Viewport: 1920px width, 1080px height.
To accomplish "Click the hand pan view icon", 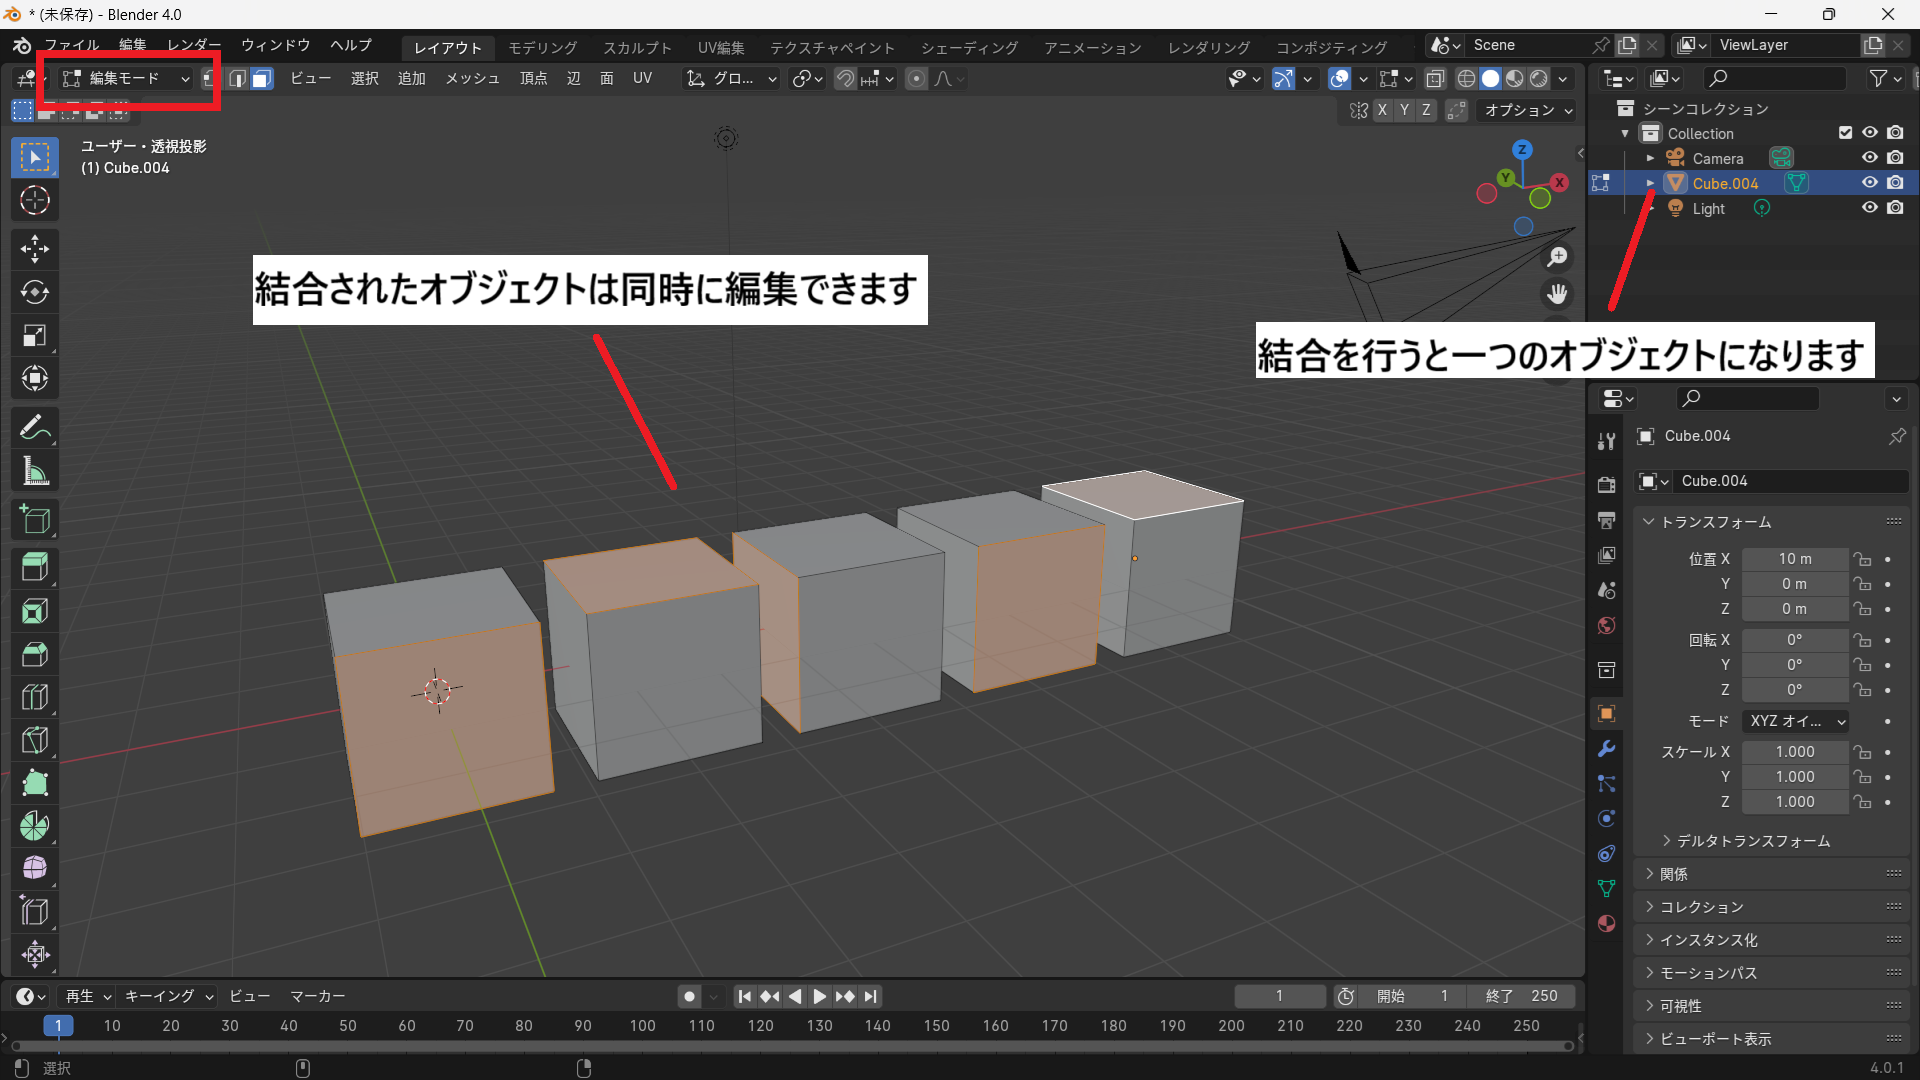I will pos(1557,294).
